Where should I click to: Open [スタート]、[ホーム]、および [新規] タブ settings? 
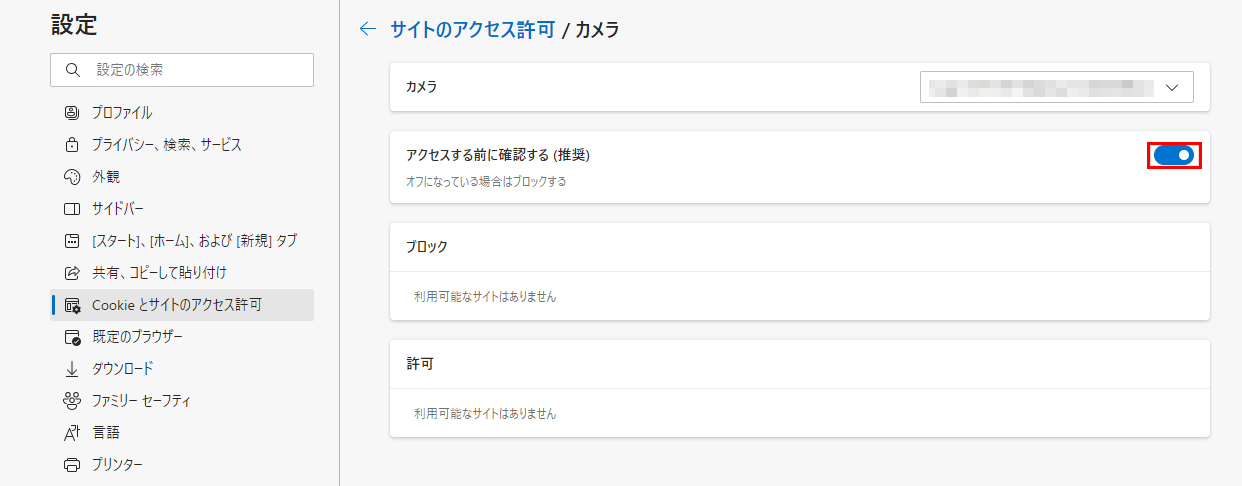[x=182, y=241]
